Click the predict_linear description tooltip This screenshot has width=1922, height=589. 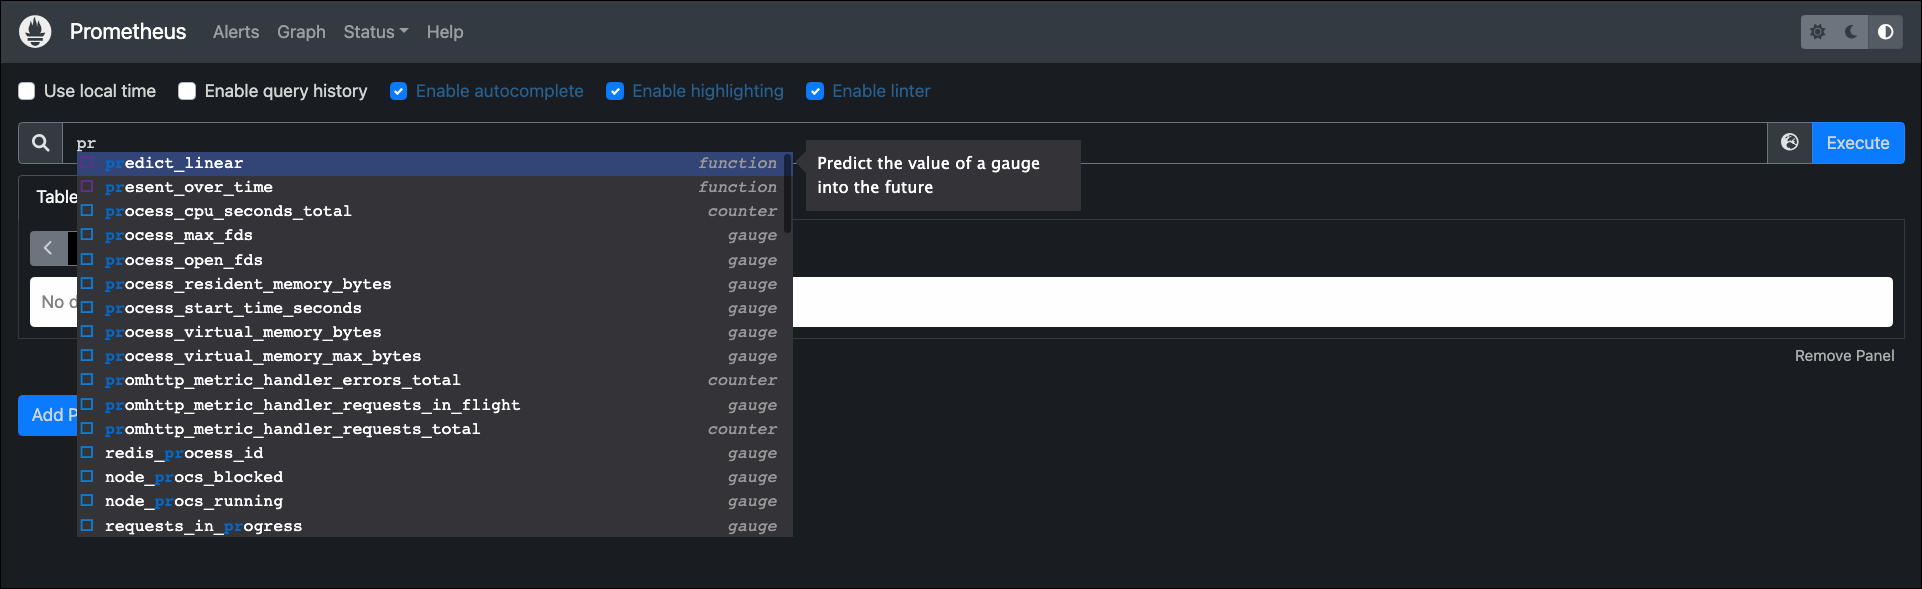(943, 175)
